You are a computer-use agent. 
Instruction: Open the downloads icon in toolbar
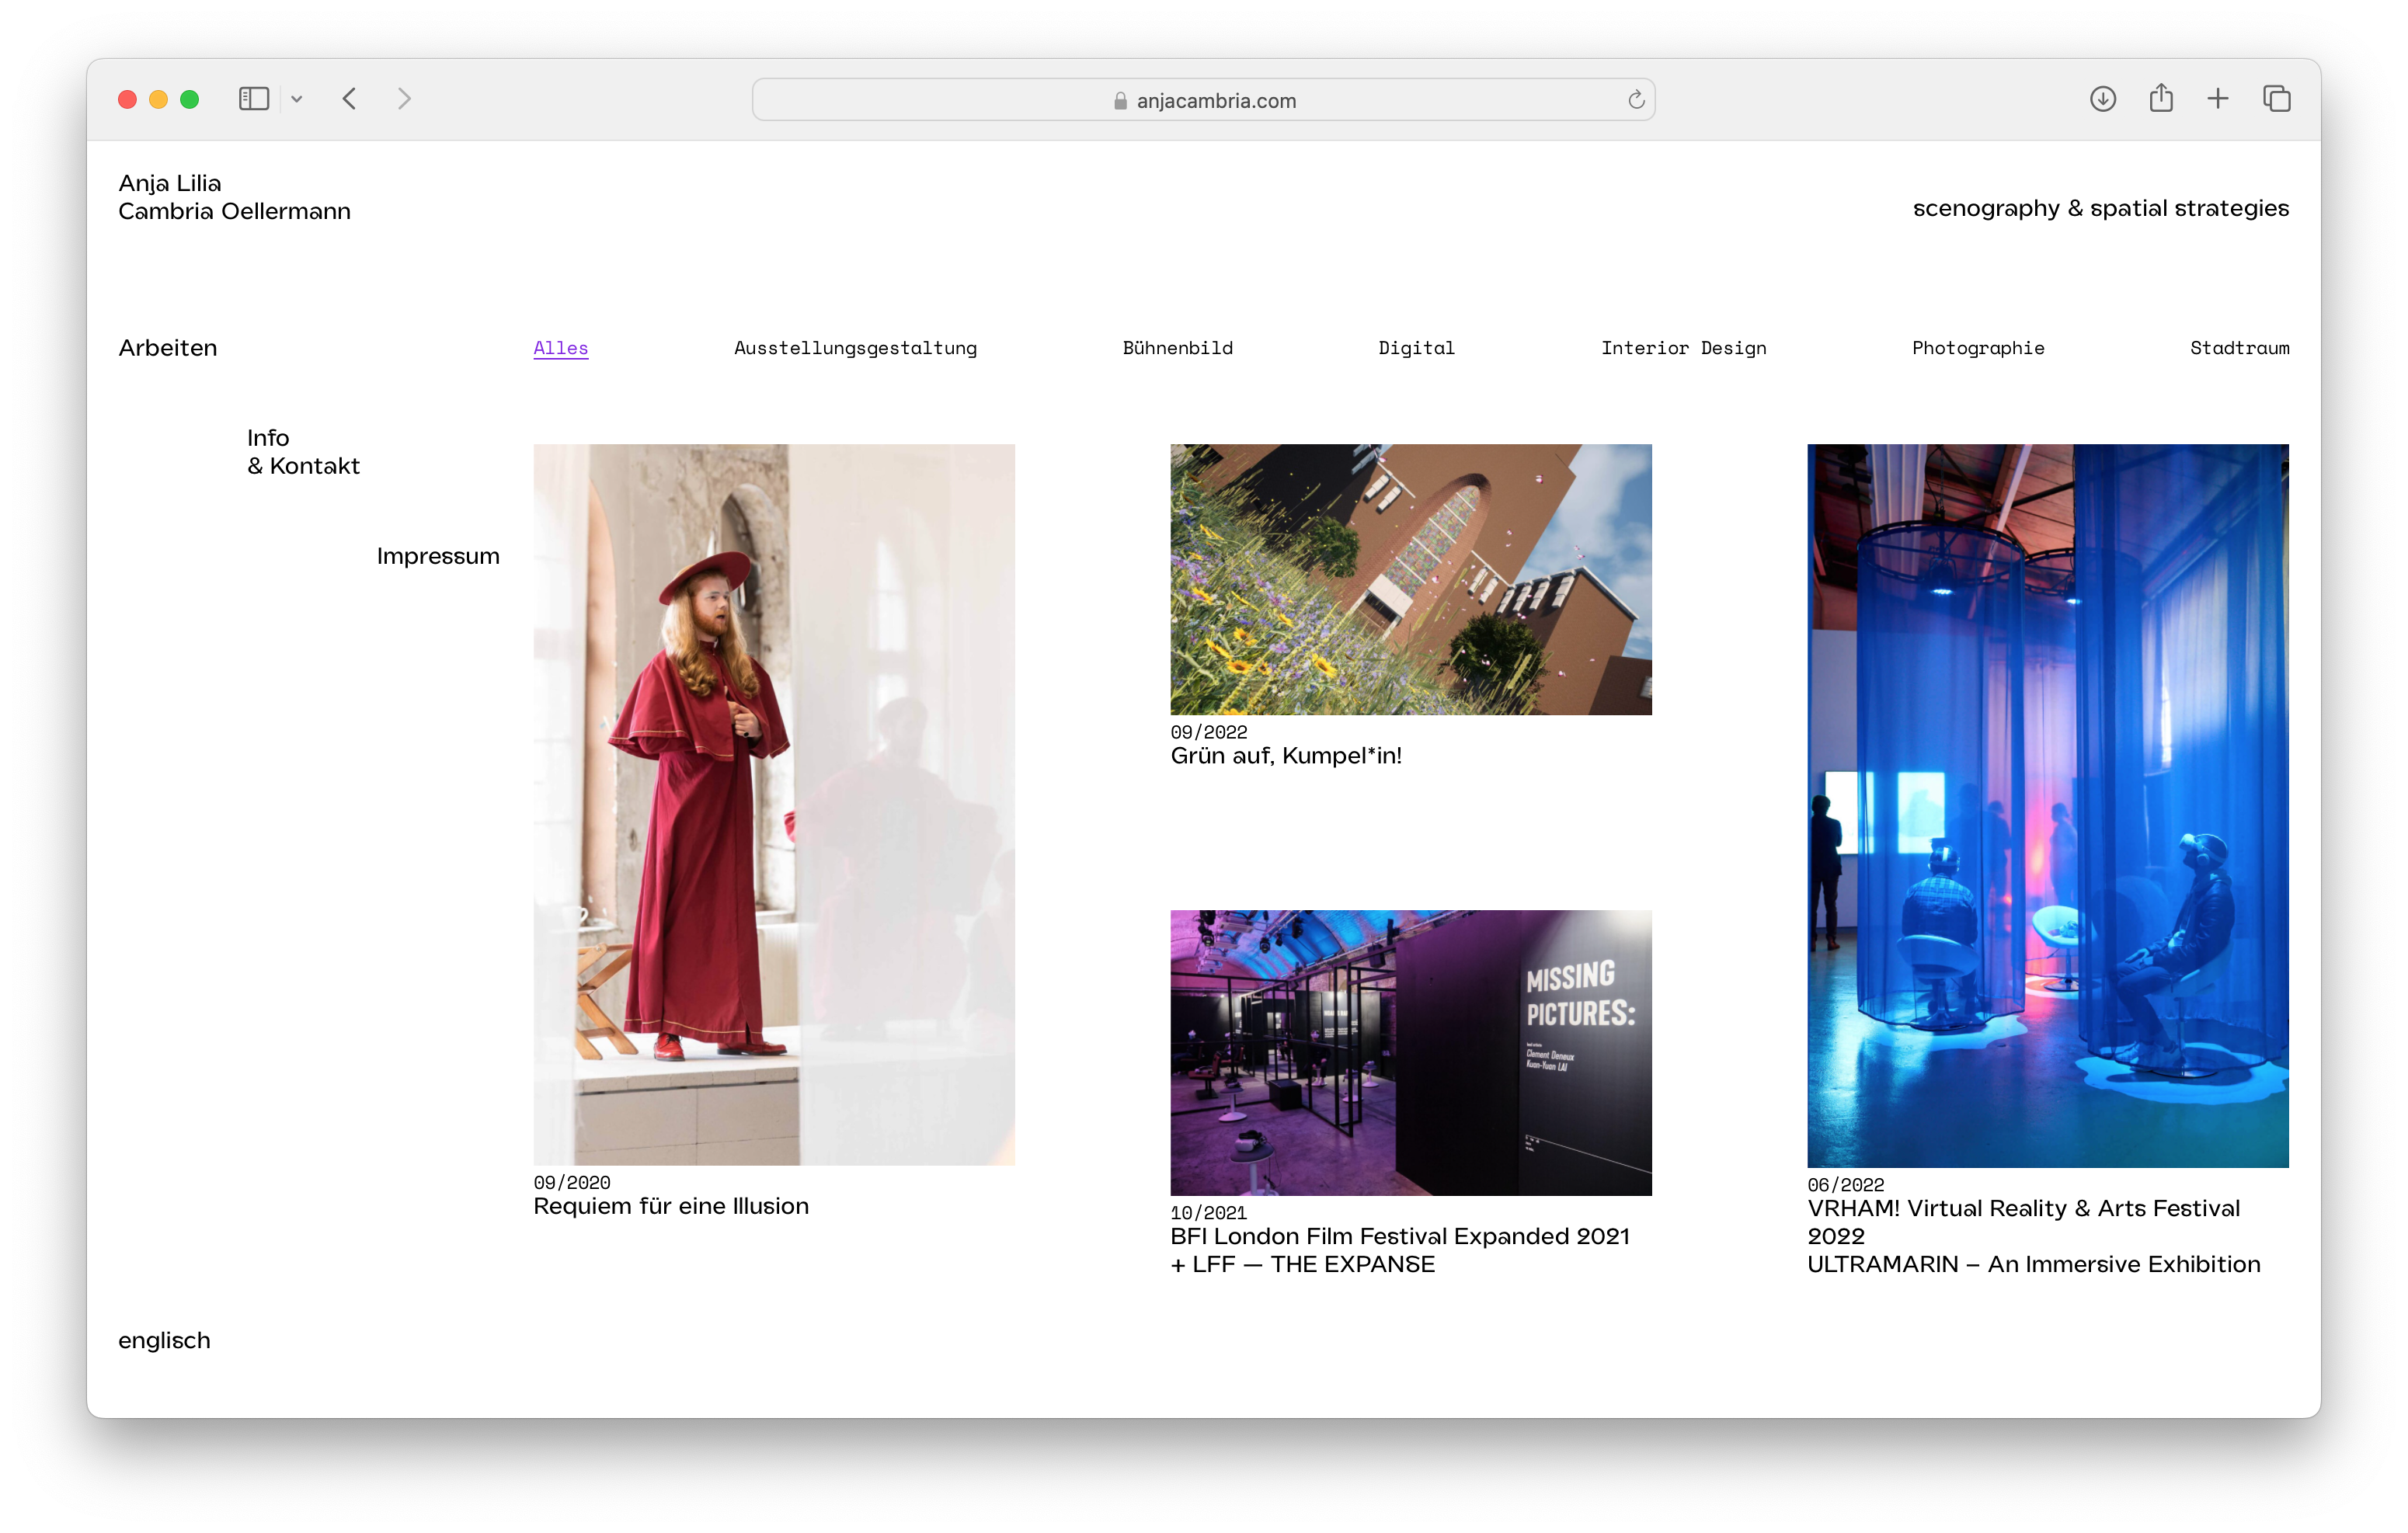2102,99
